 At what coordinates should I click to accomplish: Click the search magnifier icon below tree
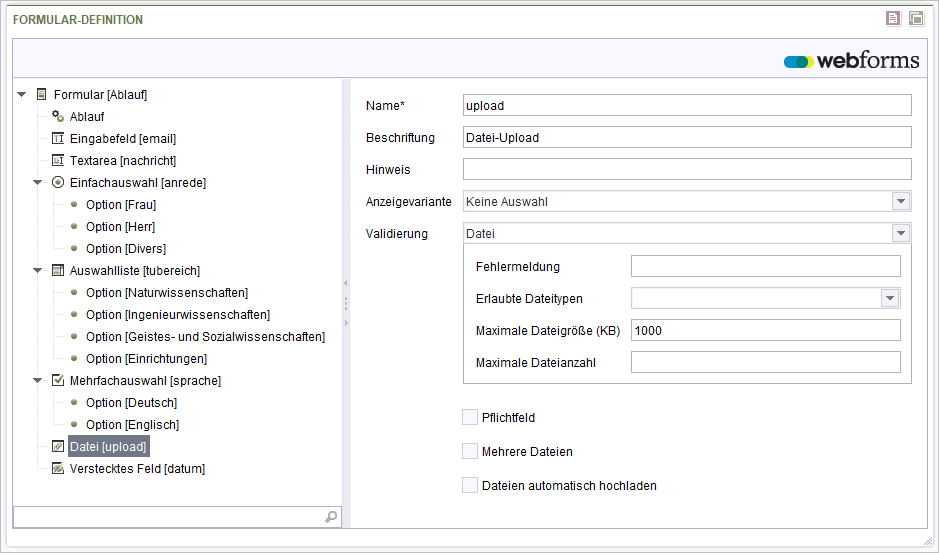[331, 516]
